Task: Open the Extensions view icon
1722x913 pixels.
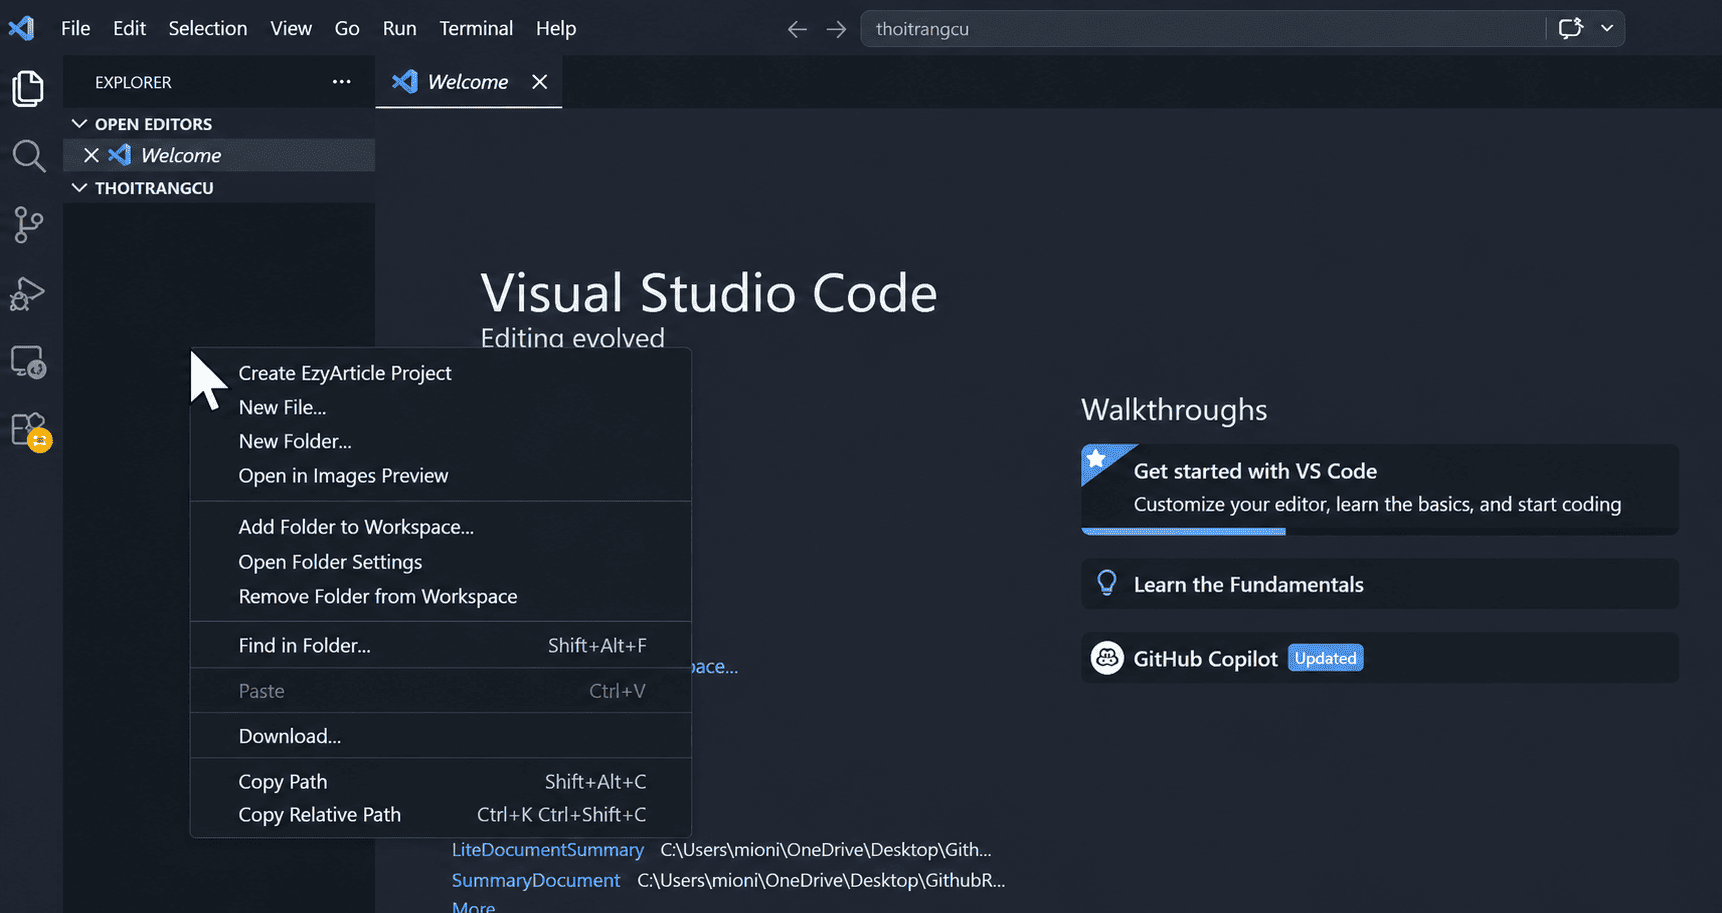Action: (x=30, y=431)
